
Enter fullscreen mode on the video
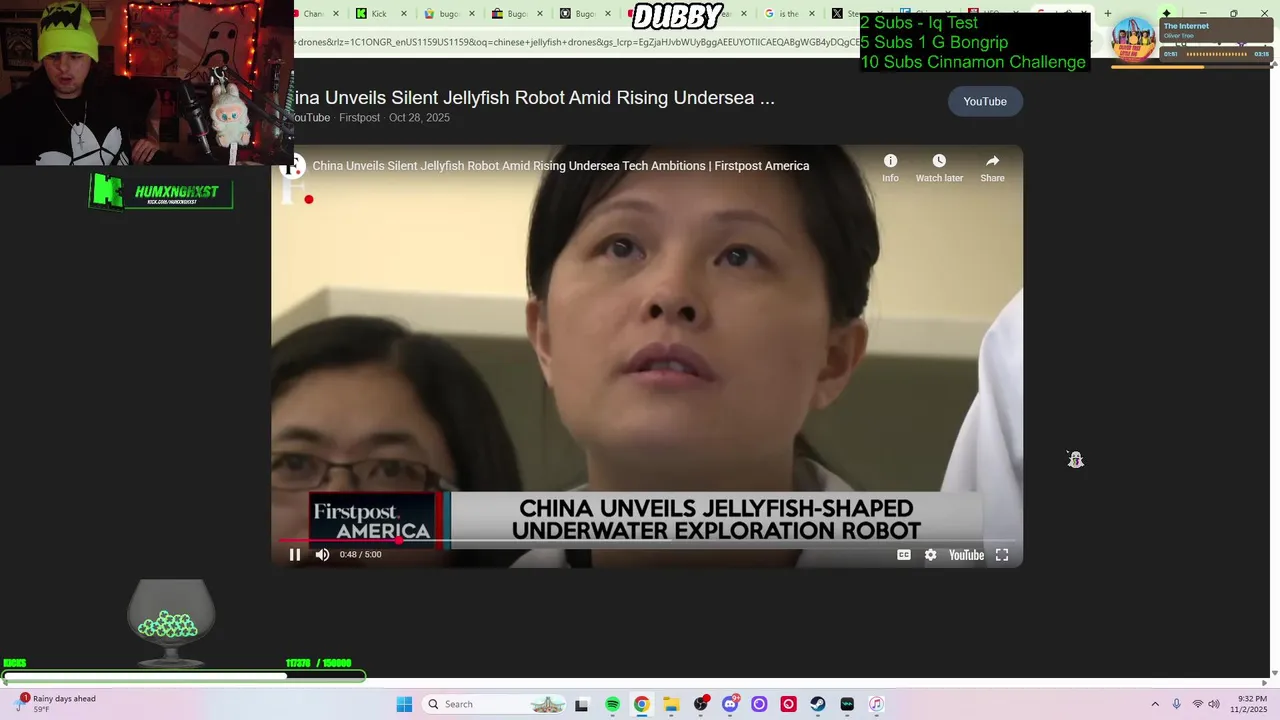pos(1002,555)
